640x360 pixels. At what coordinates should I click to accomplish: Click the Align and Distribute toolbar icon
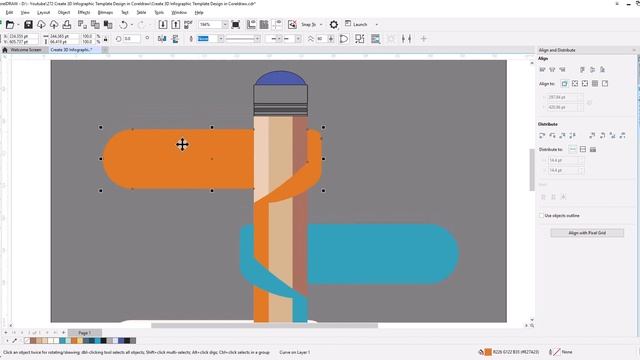[x=407, y=39]
